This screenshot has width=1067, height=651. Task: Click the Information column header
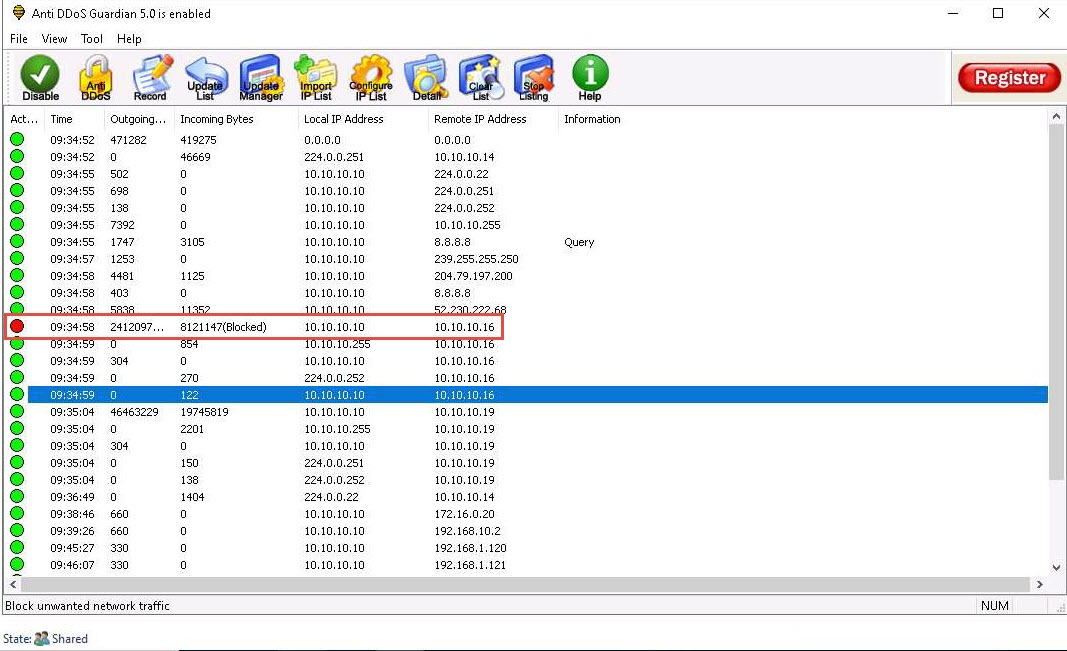click(x=592, y=119)
